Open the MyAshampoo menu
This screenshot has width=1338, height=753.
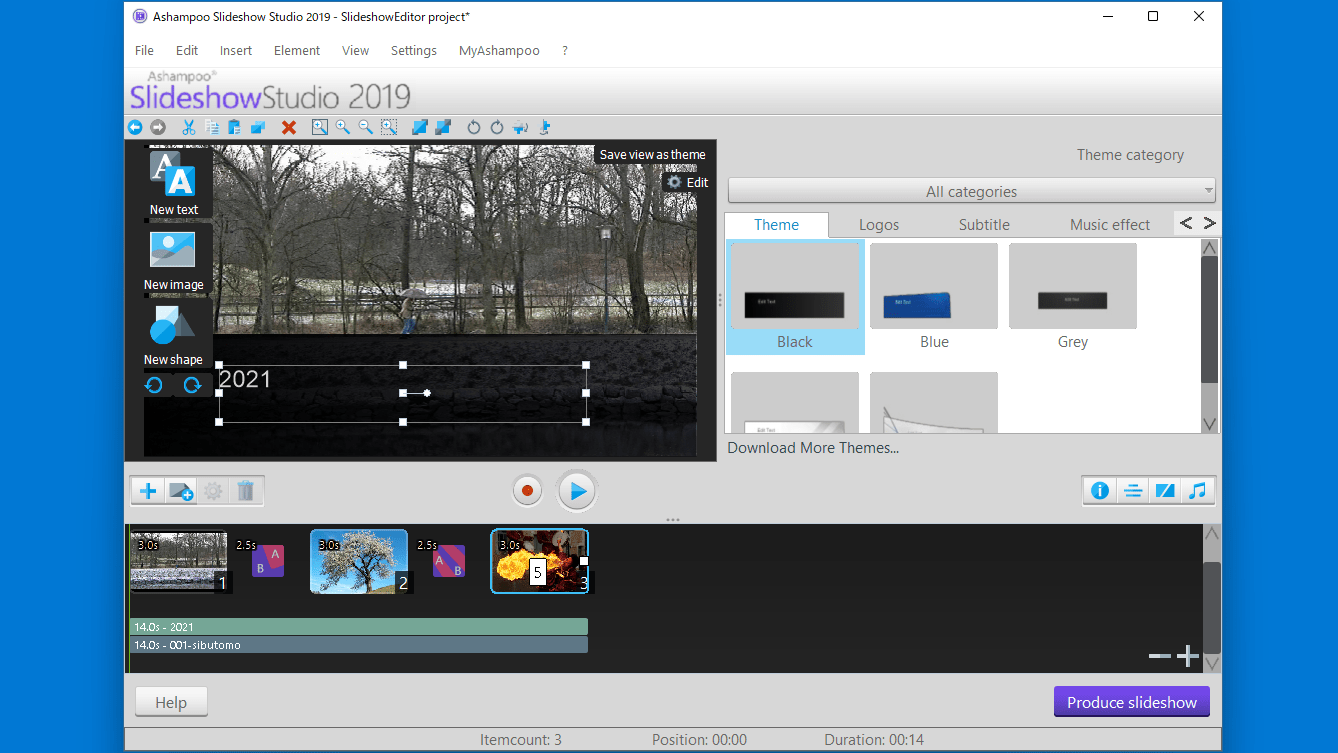pyautogui.click(x=499, y=50)
